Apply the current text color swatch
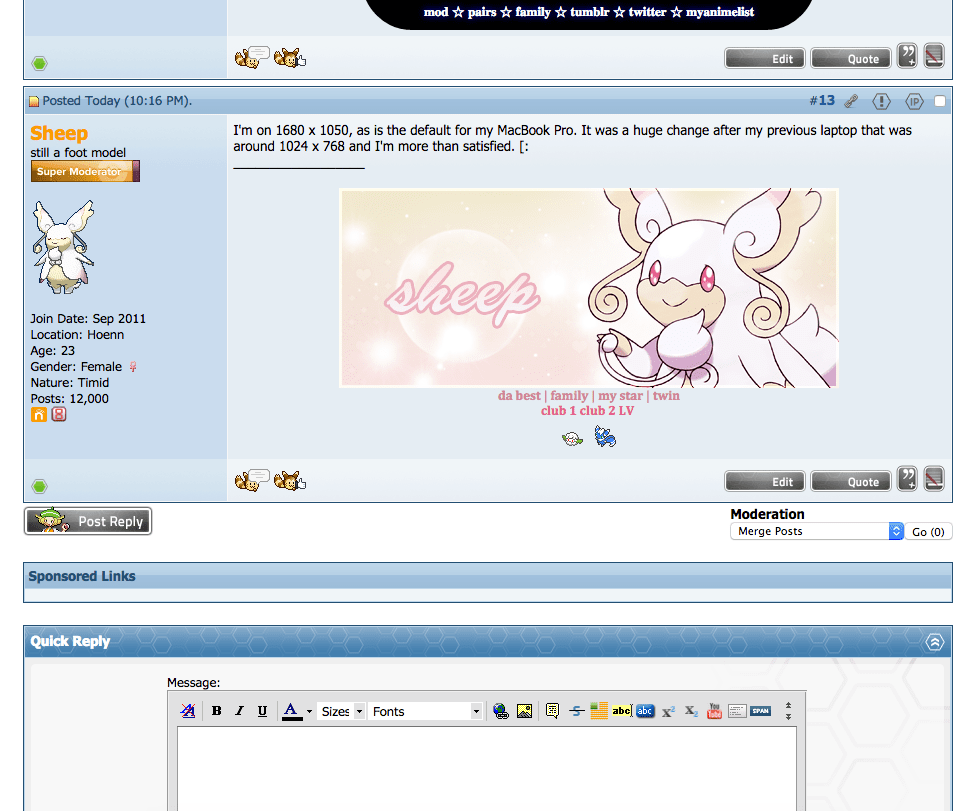This screenshot has width=969, height=811. pos(292,711)
